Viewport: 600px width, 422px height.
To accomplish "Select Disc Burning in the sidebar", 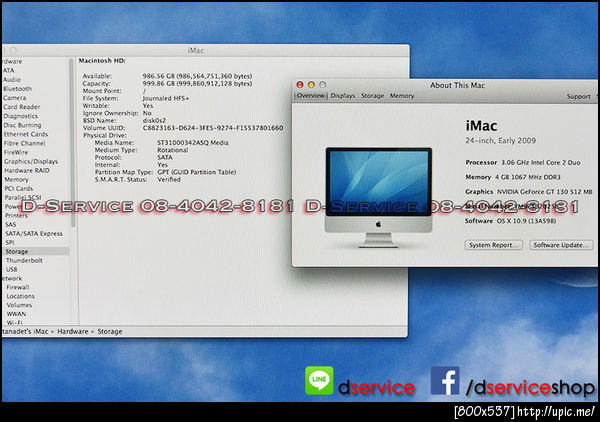I will pyautogui.click(x=22, y=125).
